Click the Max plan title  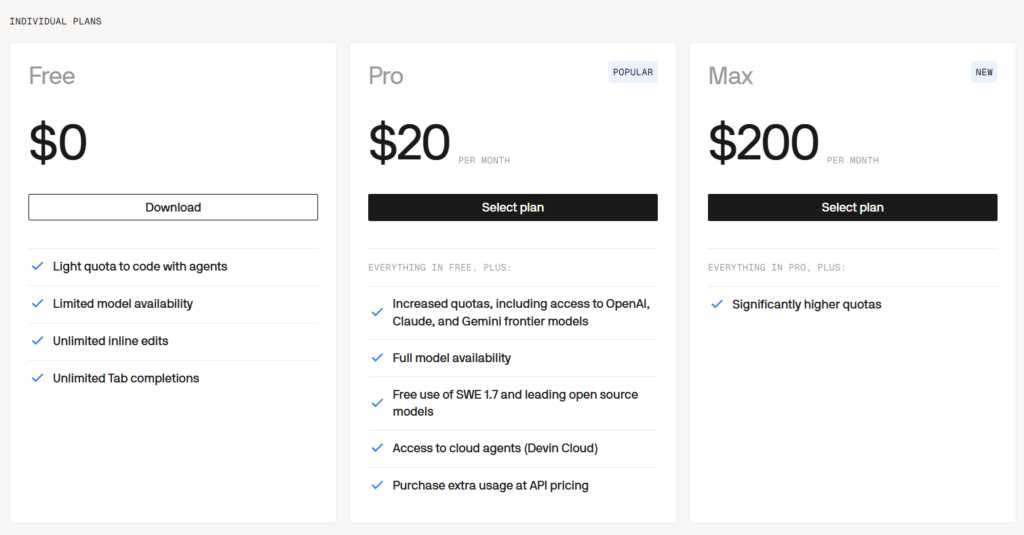731,76
